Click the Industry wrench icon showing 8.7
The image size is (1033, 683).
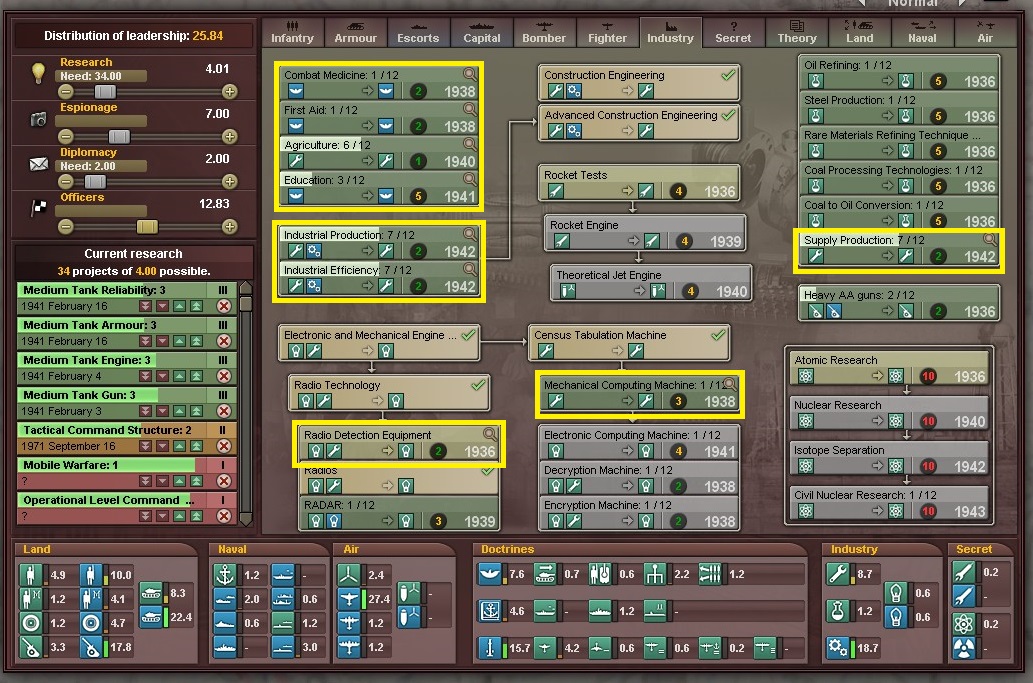pos(837,574)
